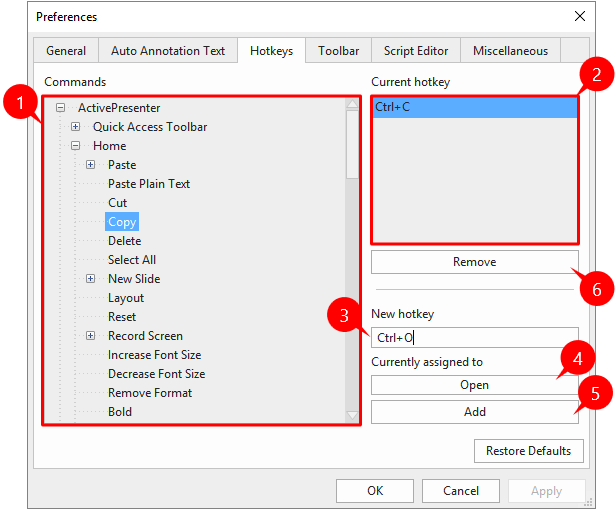
Task: Select the Home tree item
Action: (x=110, y=146)
